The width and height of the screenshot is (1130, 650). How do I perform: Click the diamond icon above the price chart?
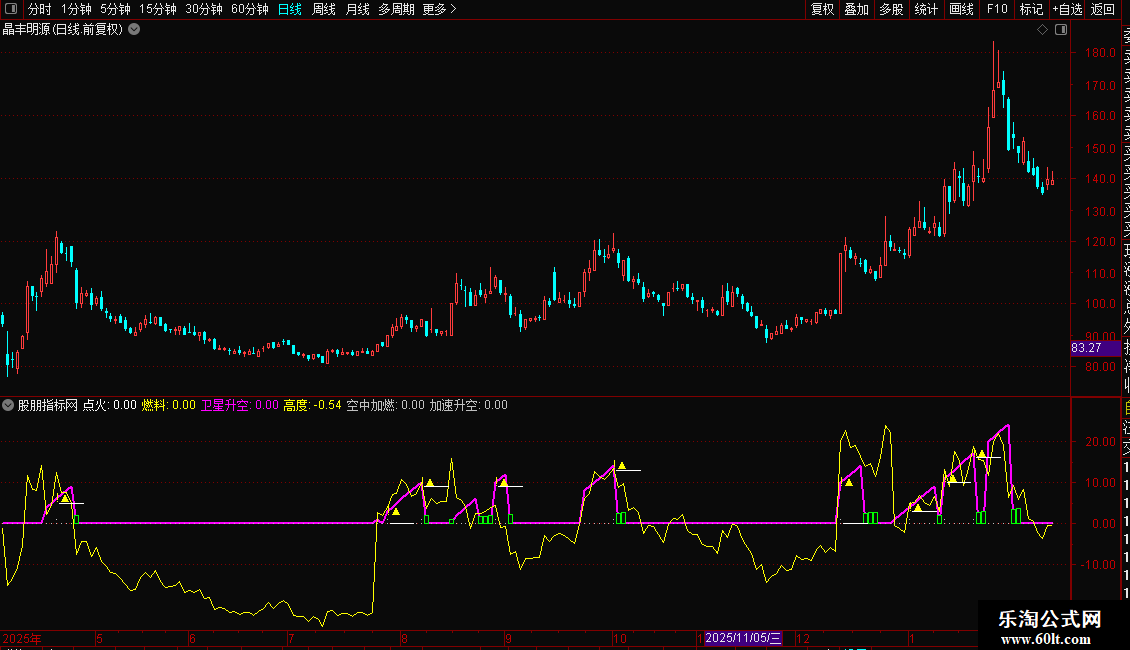(x=1042, y=30)
